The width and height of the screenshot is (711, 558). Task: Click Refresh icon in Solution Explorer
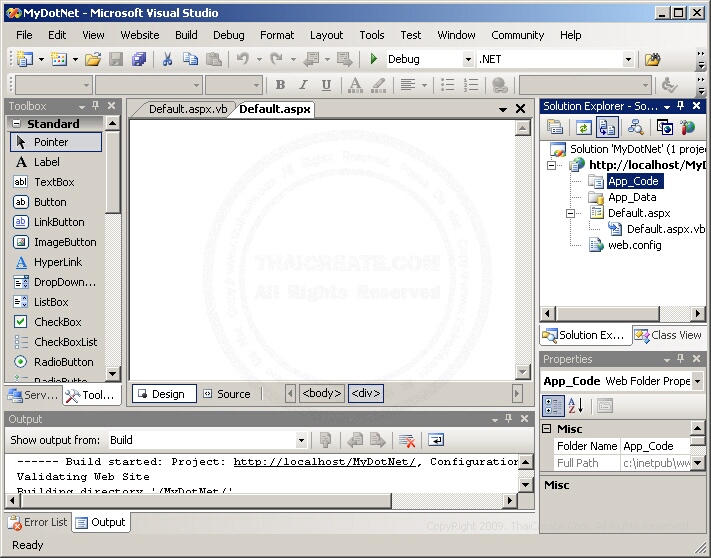click(x=582, y=127)
